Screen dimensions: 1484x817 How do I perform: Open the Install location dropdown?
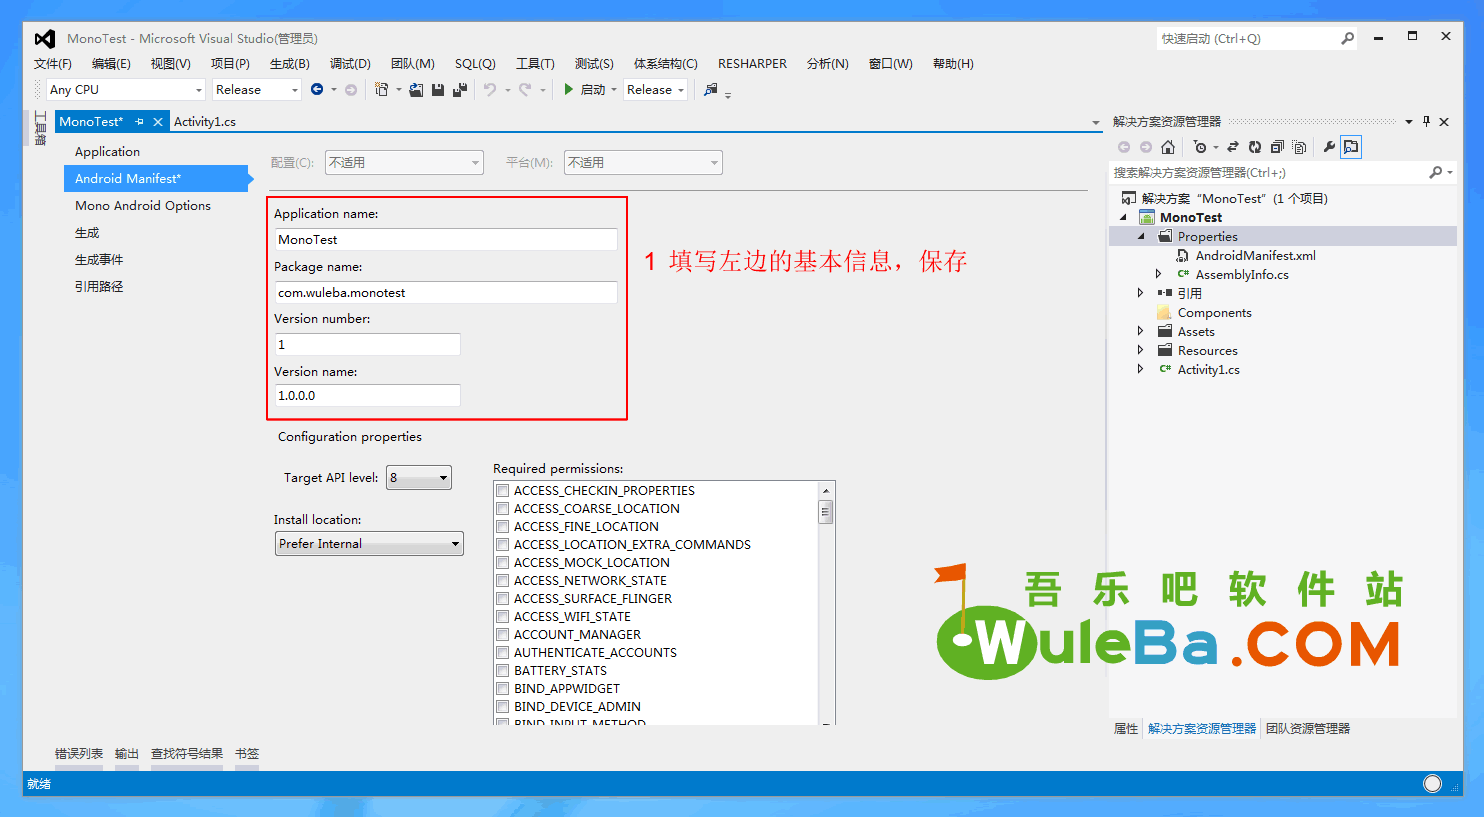tap(369, 544)
